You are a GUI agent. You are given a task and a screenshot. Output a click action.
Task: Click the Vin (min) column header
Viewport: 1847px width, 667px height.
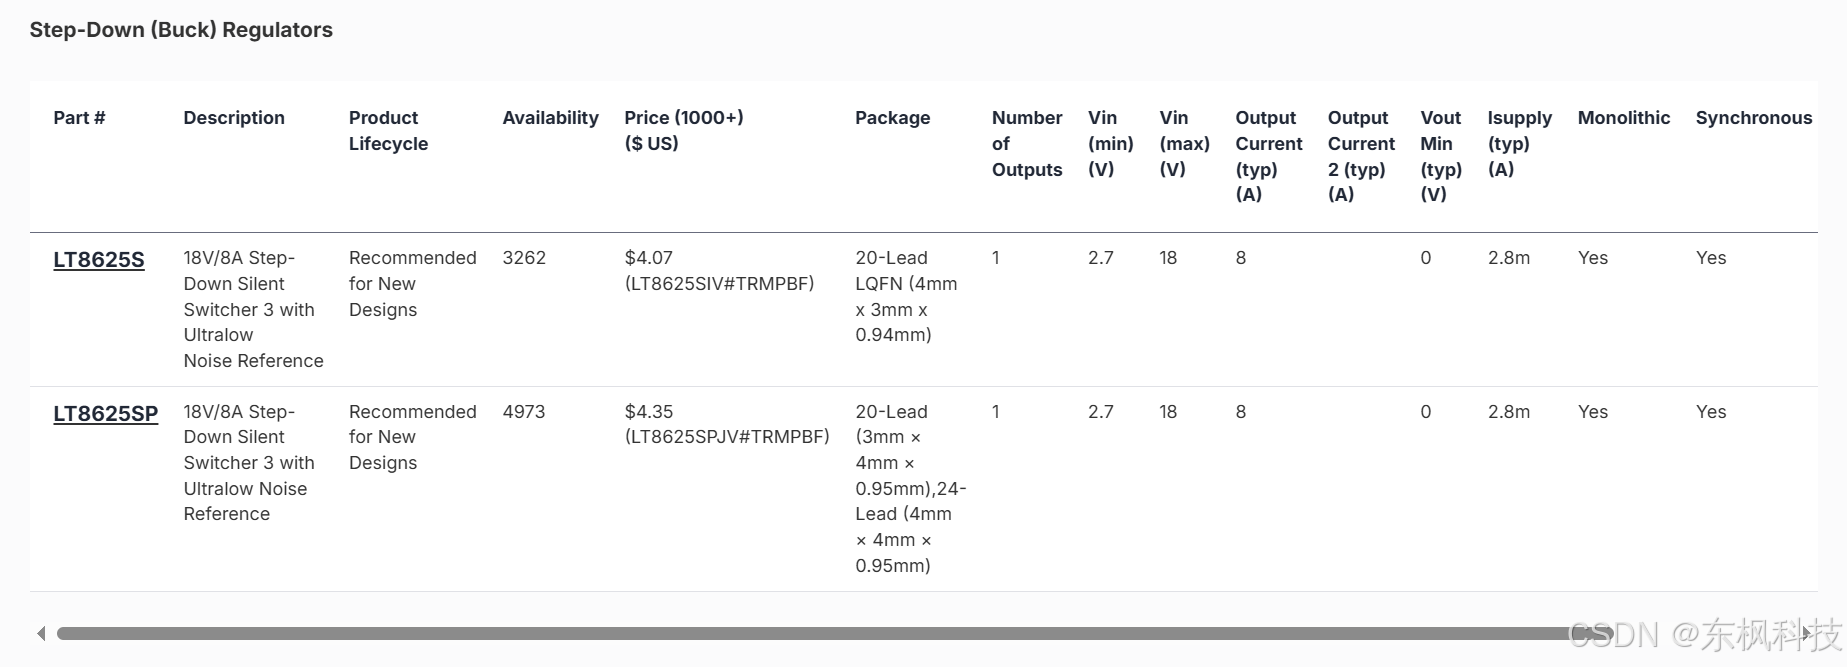point(1110,144)
